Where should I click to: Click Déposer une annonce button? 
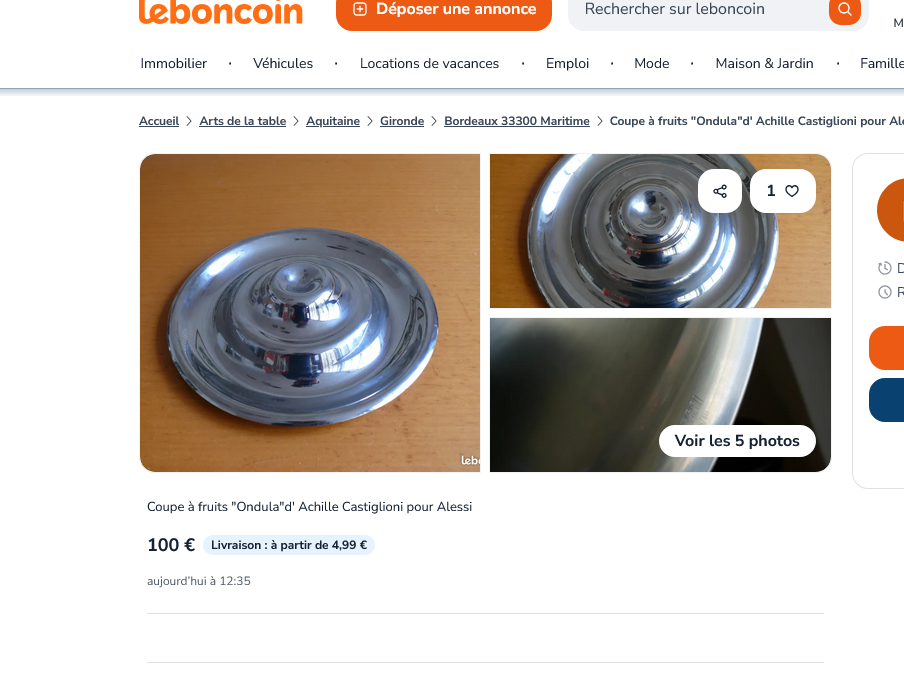pos(444,12)
